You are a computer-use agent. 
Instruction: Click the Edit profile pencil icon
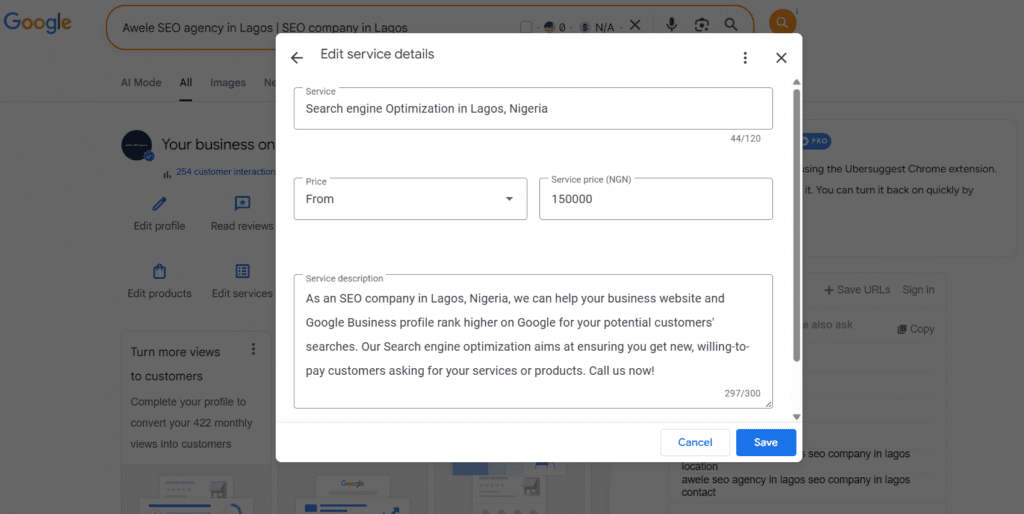click(159, 204)
